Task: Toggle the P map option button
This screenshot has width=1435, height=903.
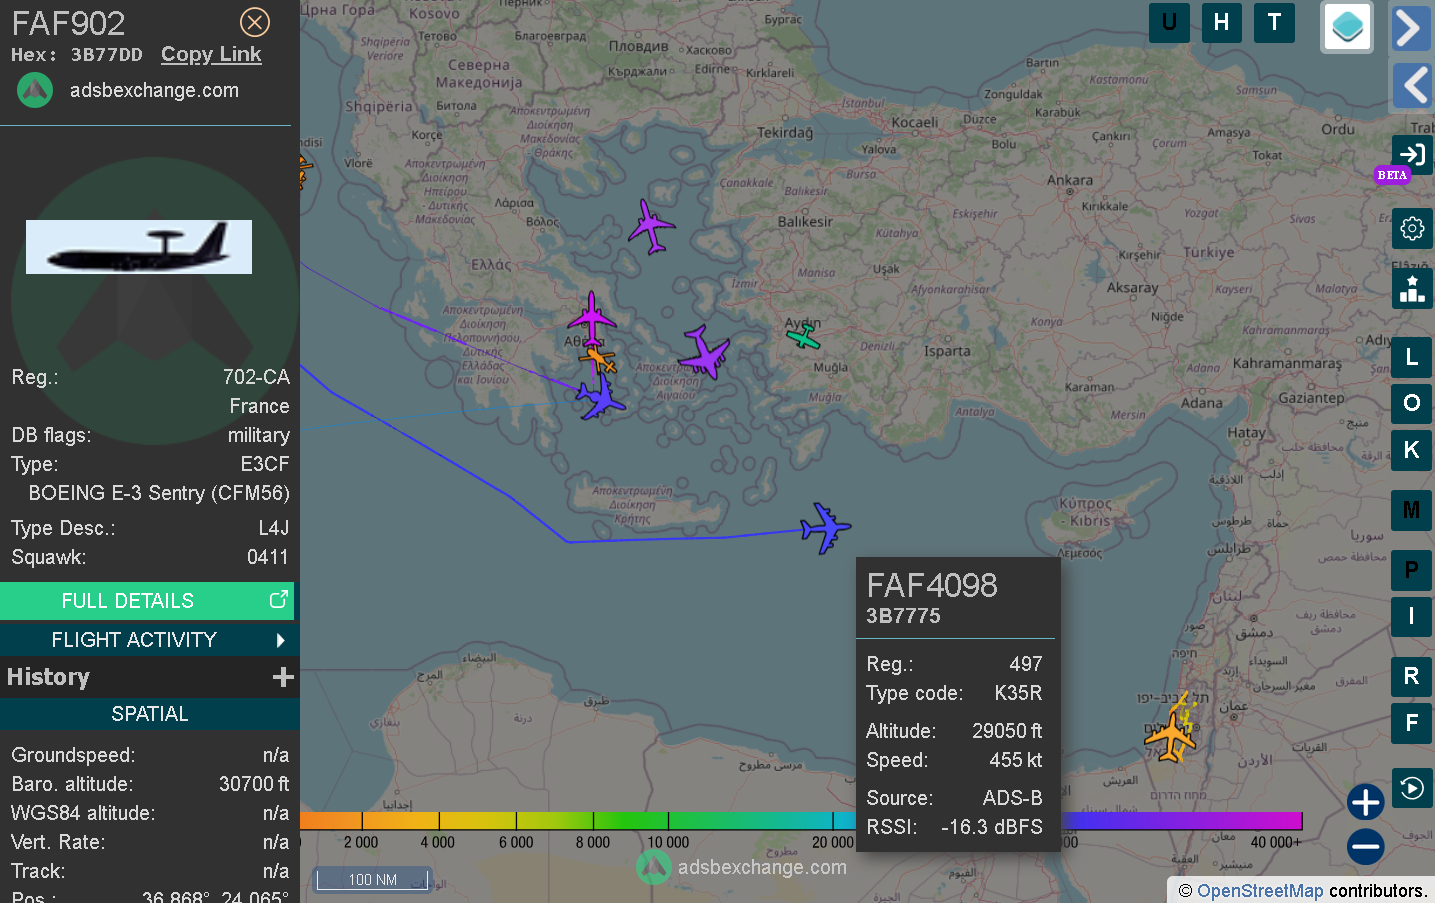Action: pyautogui.click(x=1411, y=570)
